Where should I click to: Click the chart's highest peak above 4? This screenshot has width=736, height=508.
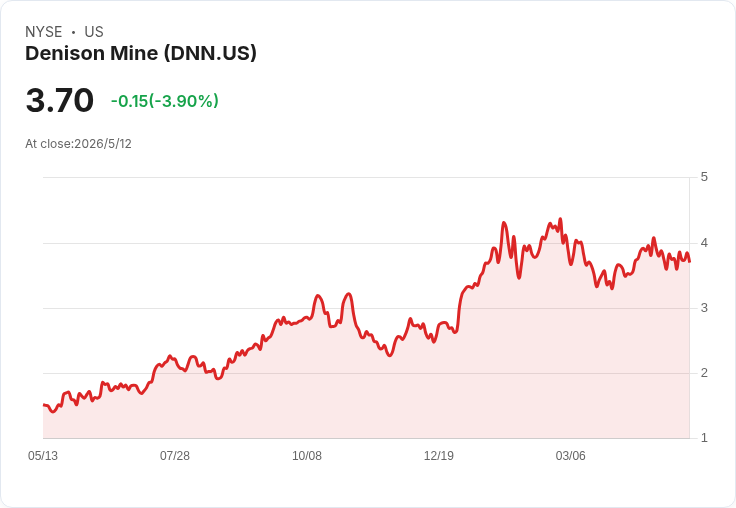click(560, 219)
